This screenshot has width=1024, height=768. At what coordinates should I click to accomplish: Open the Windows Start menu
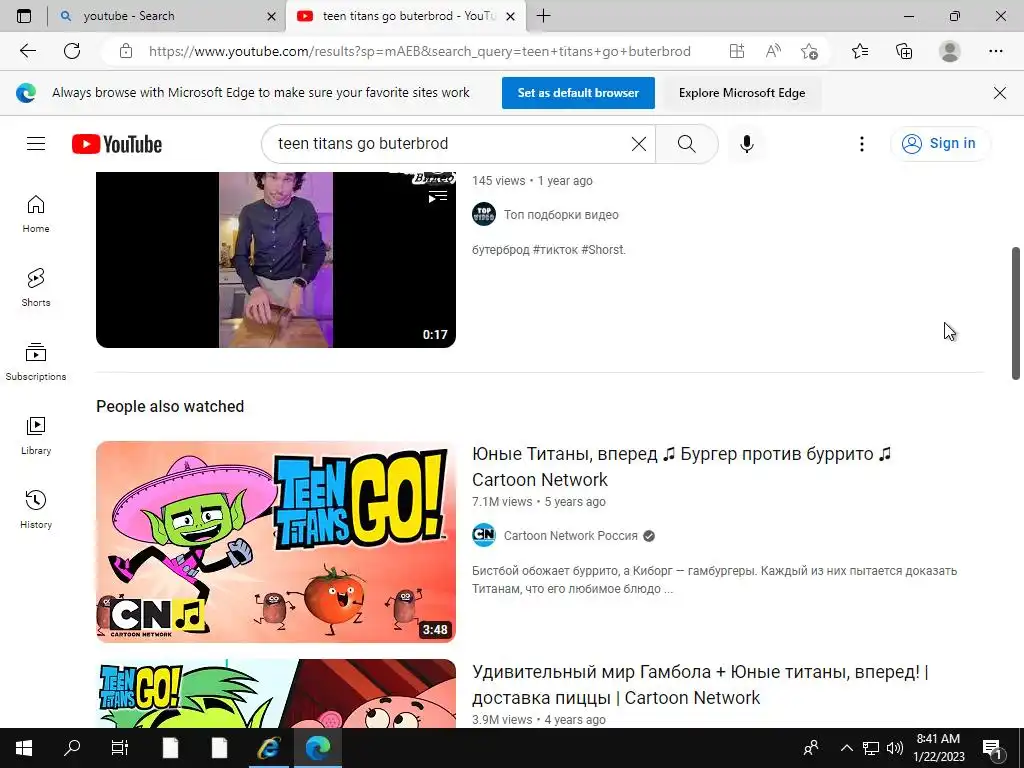[x=24, y=748]
